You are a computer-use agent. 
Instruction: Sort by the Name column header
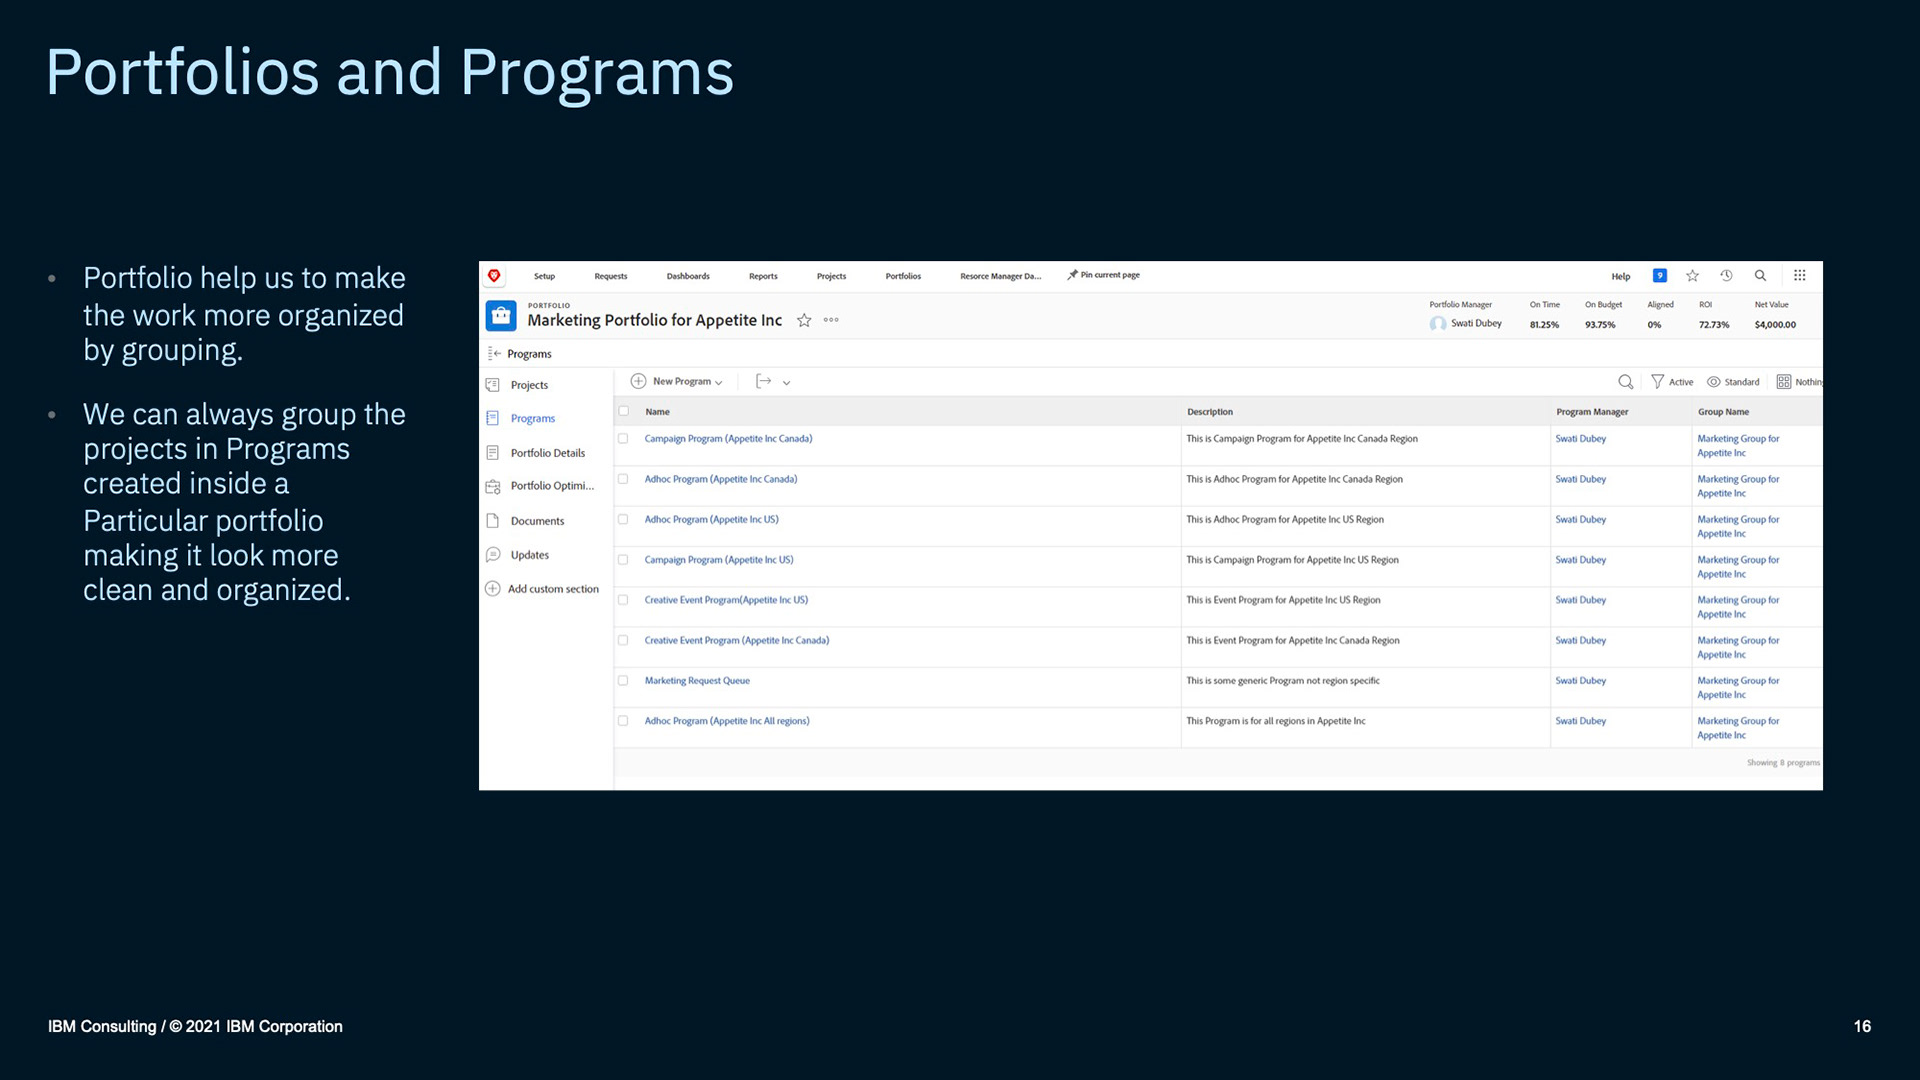pos(657,411)
